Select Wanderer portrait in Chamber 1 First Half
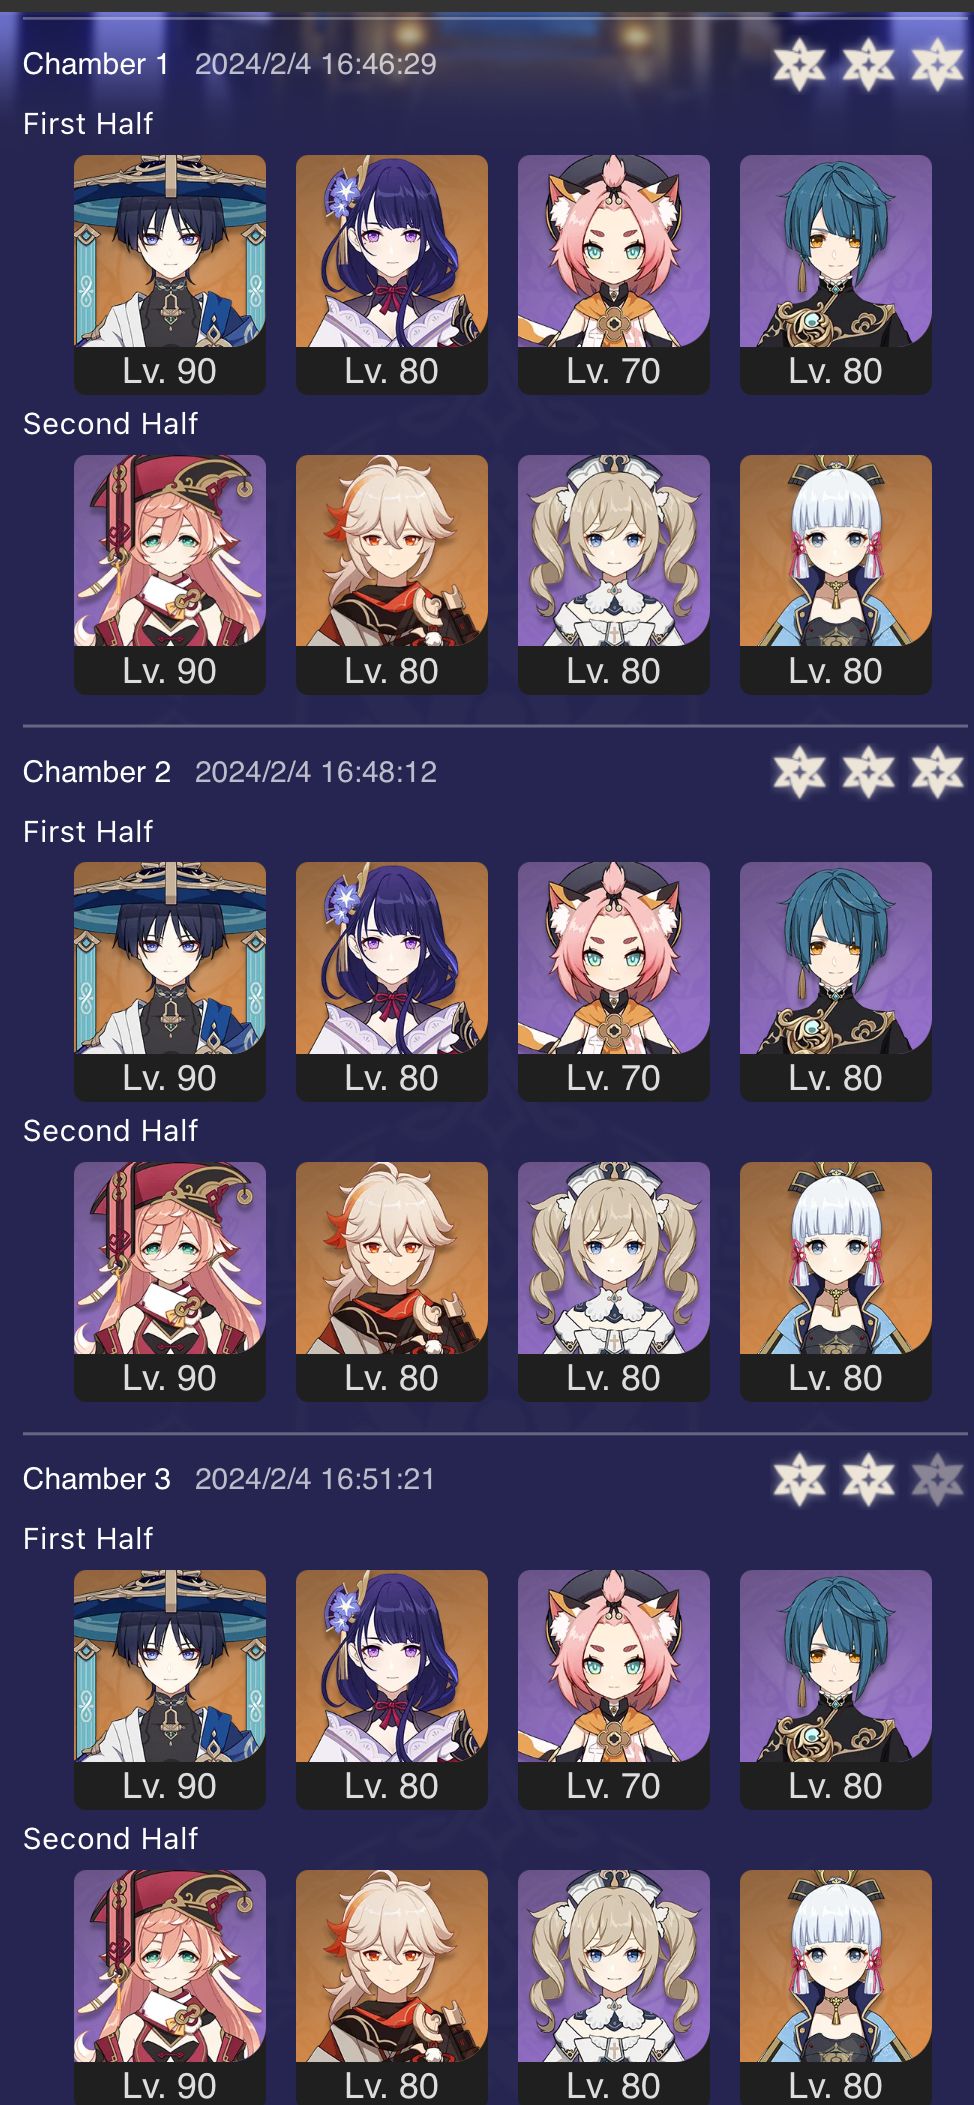The height and width of the screenshot is (2105, 974). pos(170,274)
